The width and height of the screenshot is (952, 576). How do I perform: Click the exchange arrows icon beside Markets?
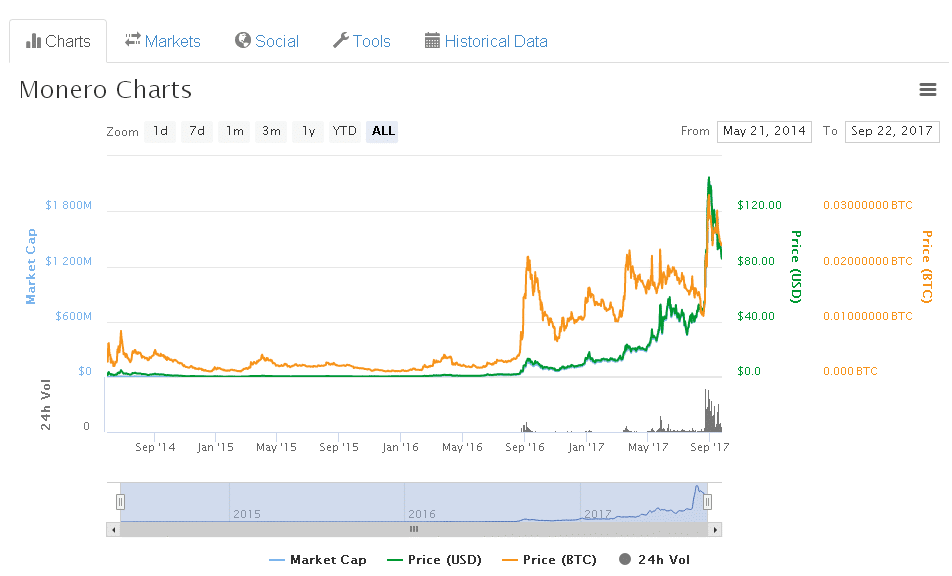(x=132, y=40)
